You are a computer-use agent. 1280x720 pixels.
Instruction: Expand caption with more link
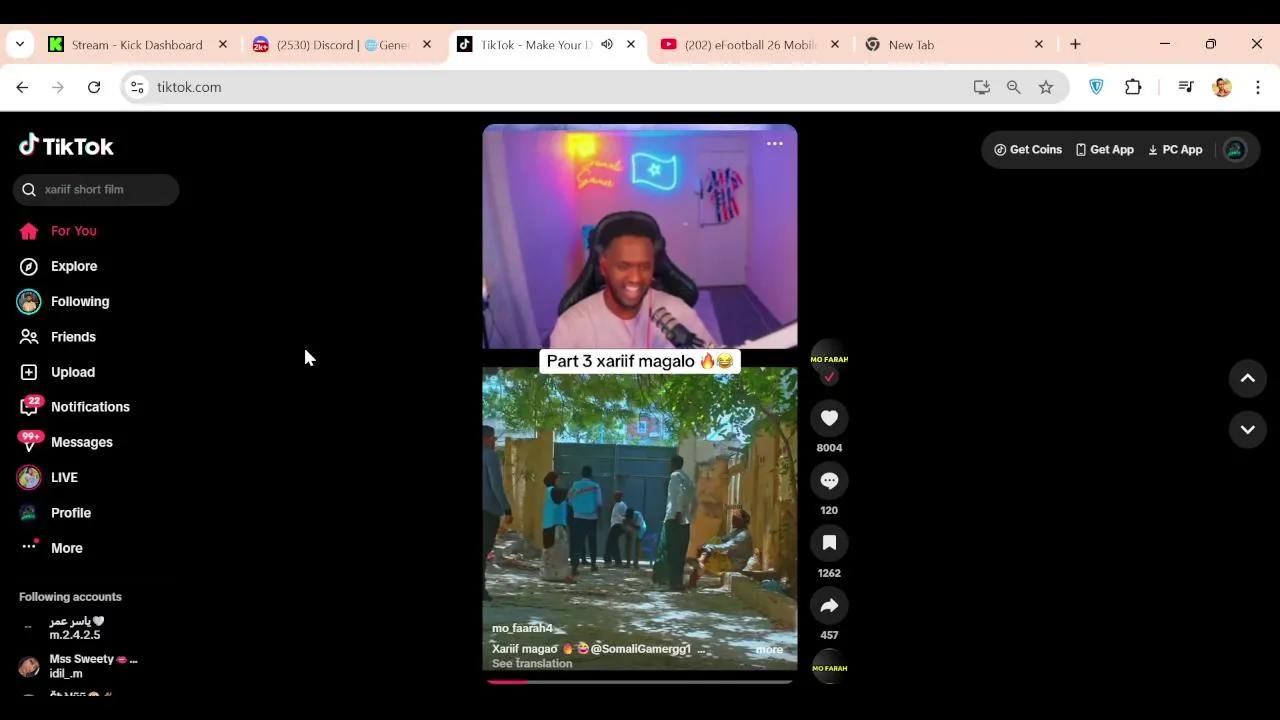(x=769, y=650)
